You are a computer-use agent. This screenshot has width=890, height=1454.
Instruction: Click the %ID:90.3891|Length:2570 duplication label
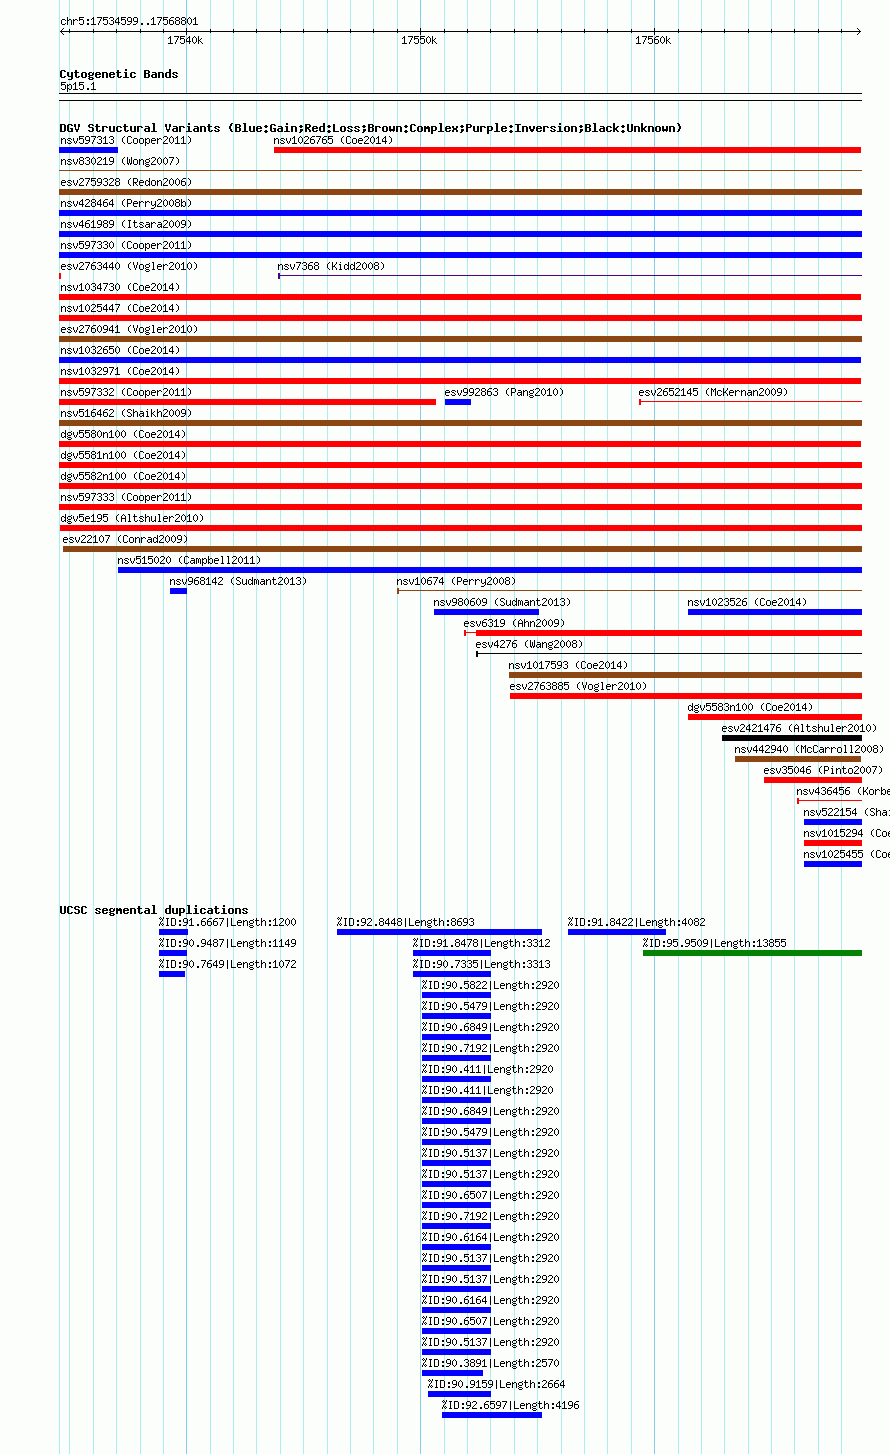490,1364
